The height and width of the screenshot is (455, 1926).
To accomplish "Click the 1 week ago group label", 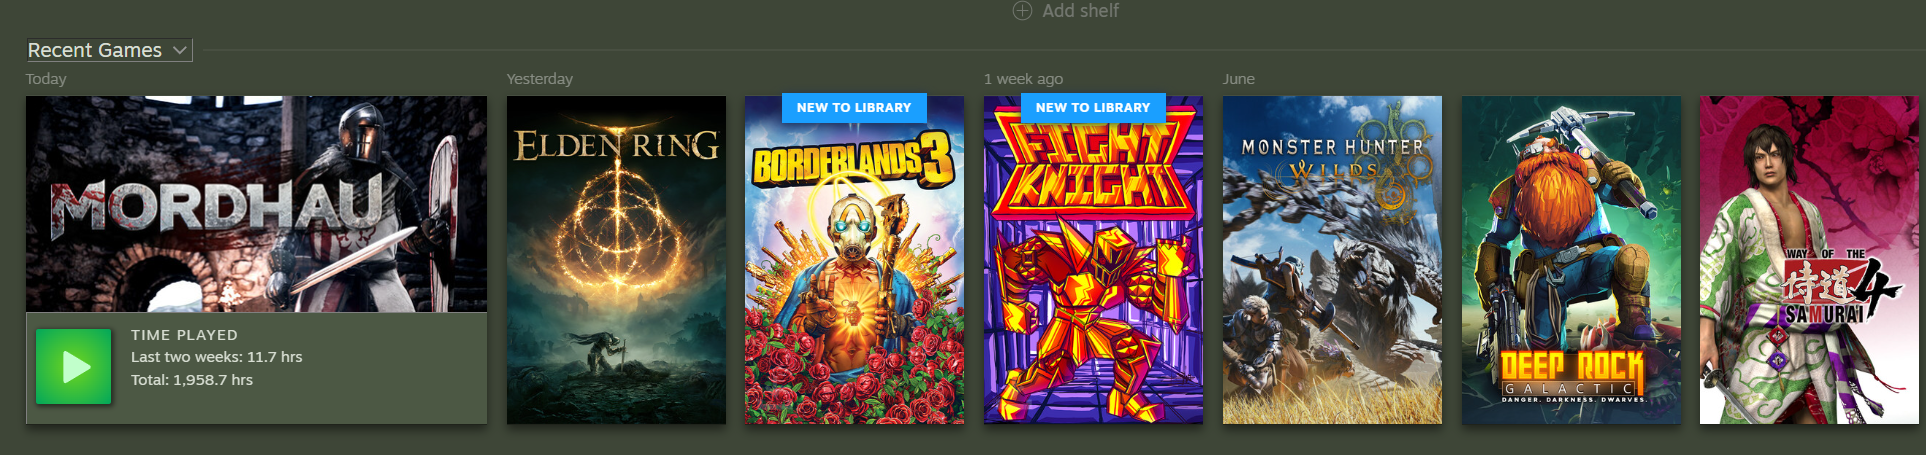I will pyautogui.click(x=1023, y=79).
